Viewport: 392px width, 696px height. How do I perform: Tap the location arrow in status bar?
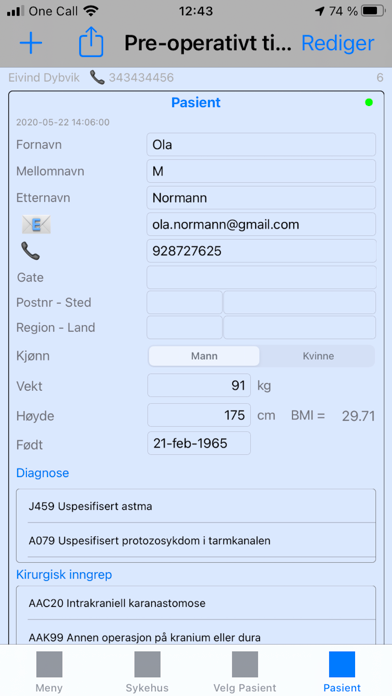point(320,11)
